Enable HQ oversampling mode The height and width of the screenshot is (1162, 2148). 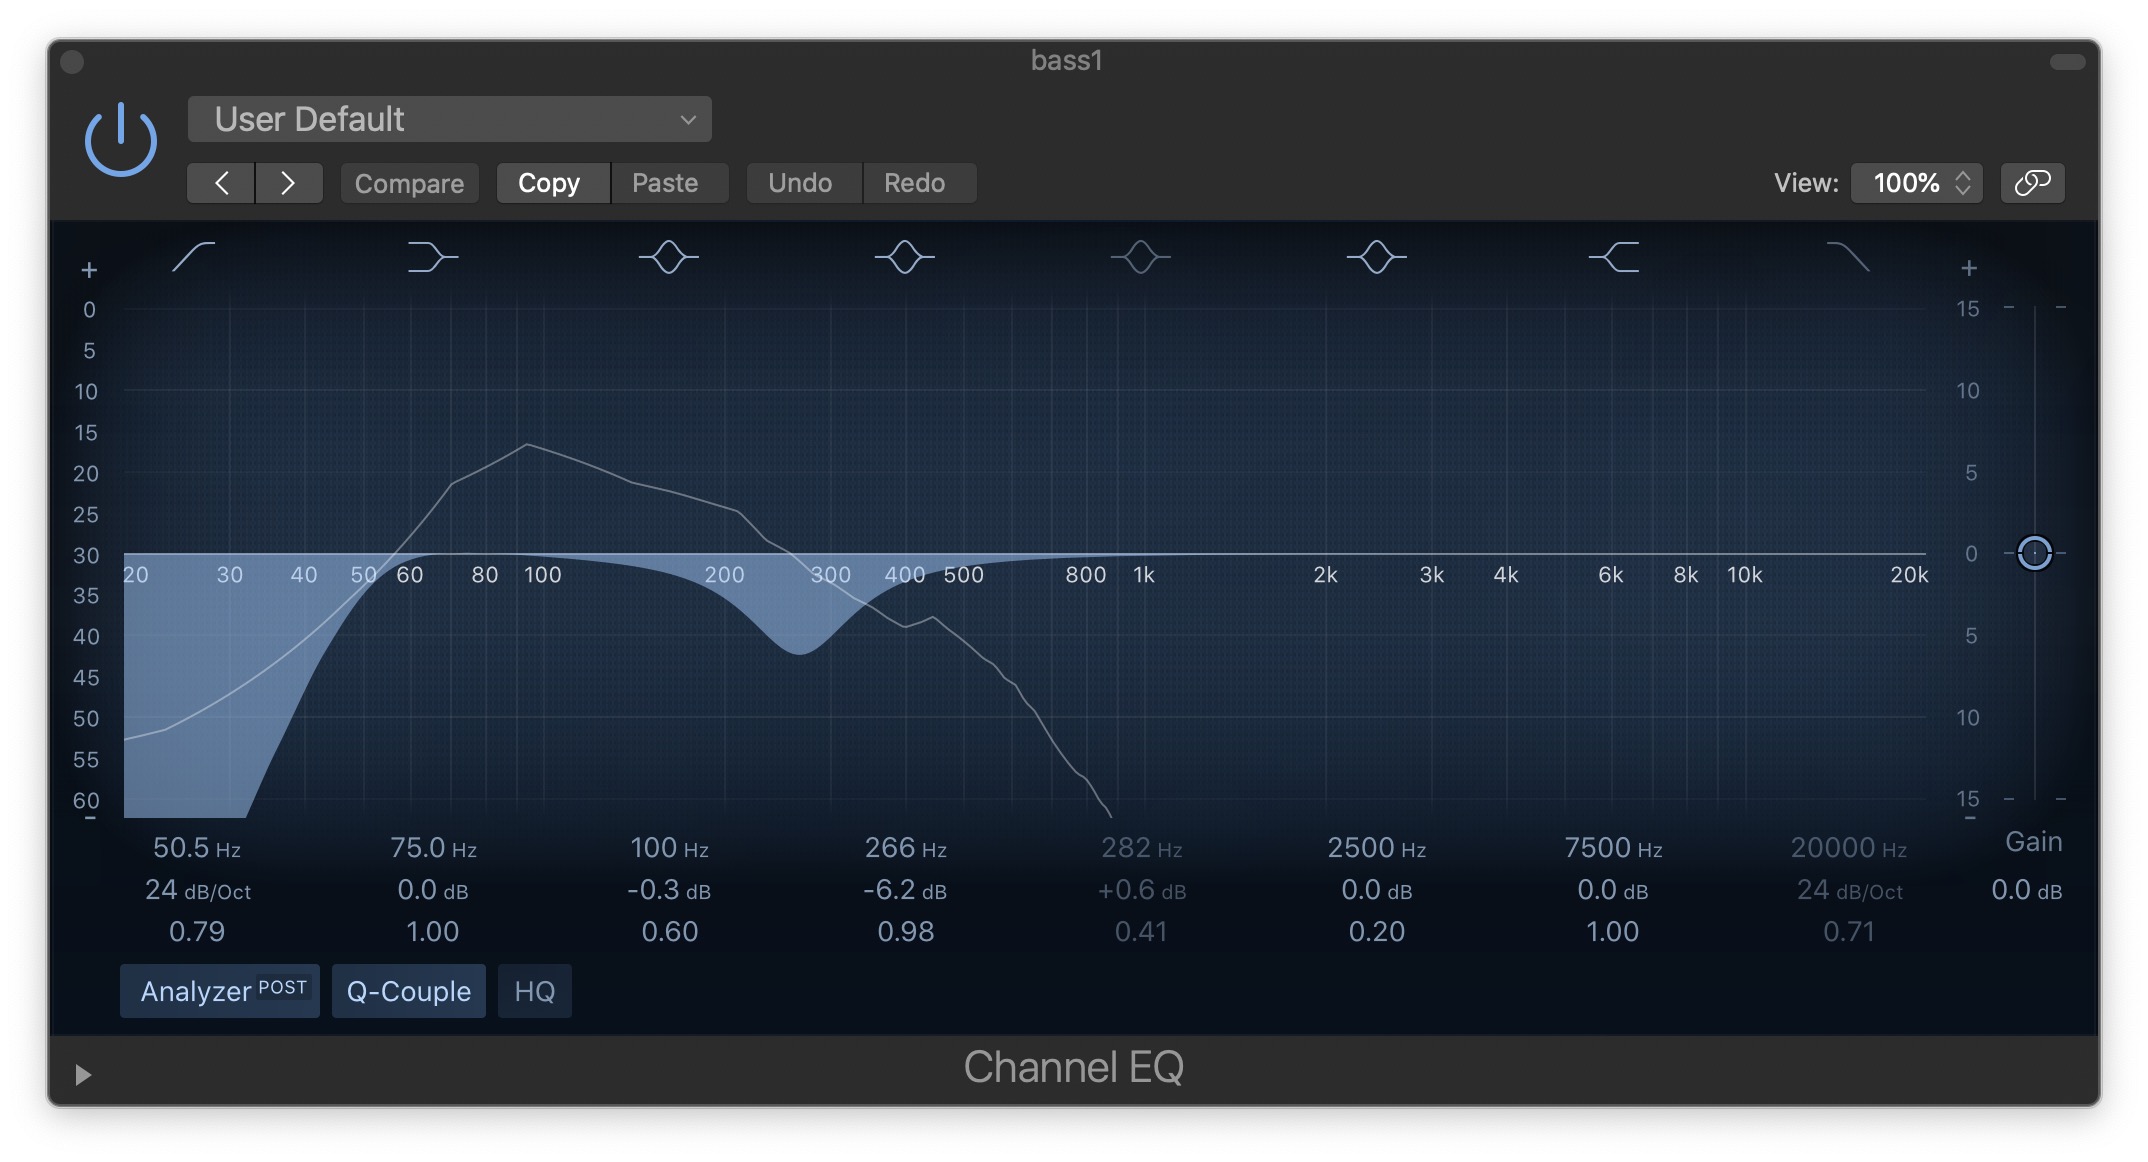click(x=534, y=991)
